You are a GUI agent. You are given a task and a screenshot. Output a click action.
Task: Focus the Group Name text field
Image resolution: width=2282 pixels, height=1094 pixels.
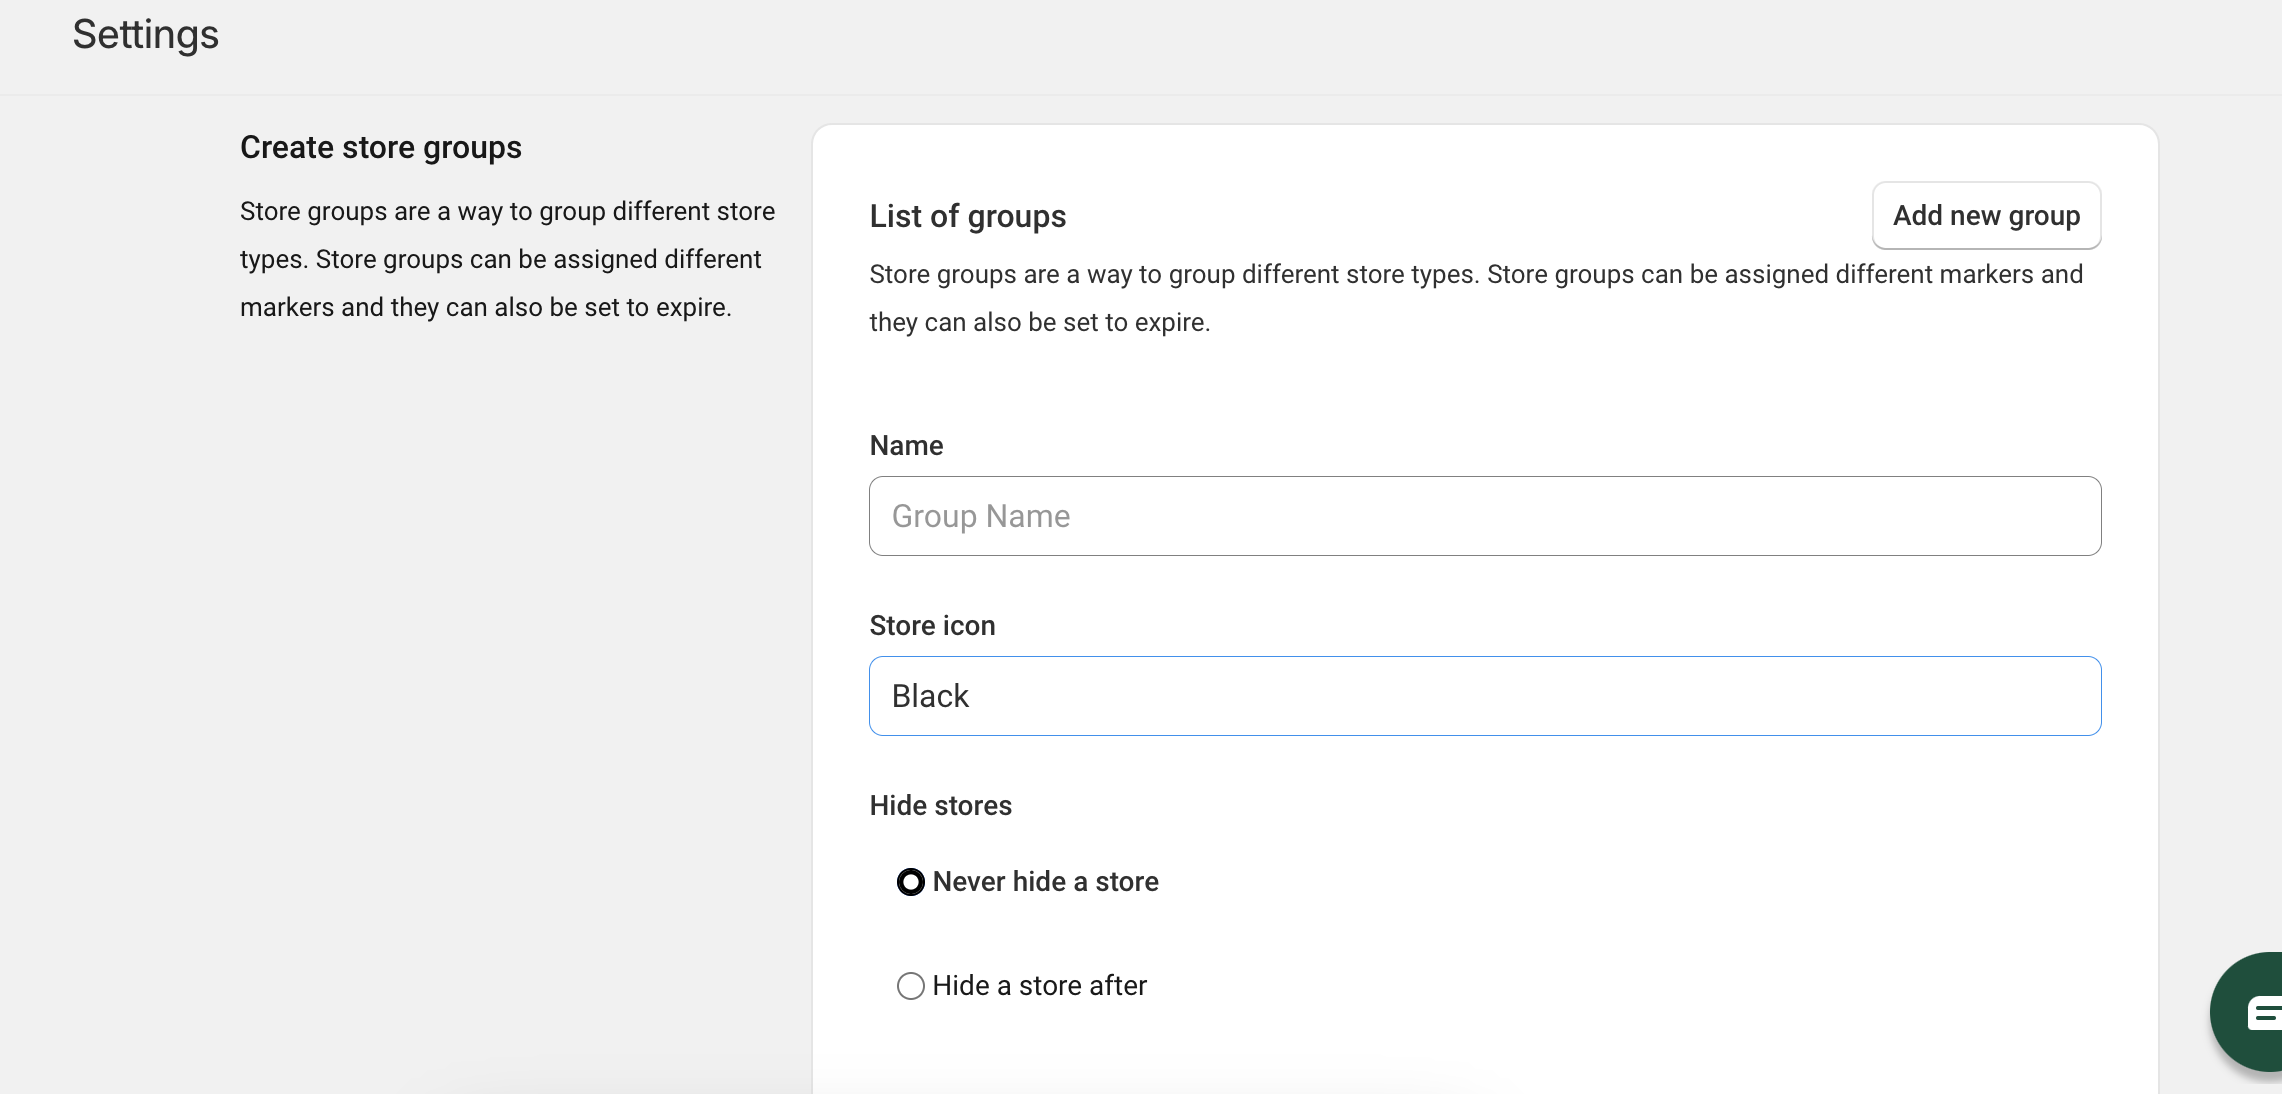point(1484,516)
